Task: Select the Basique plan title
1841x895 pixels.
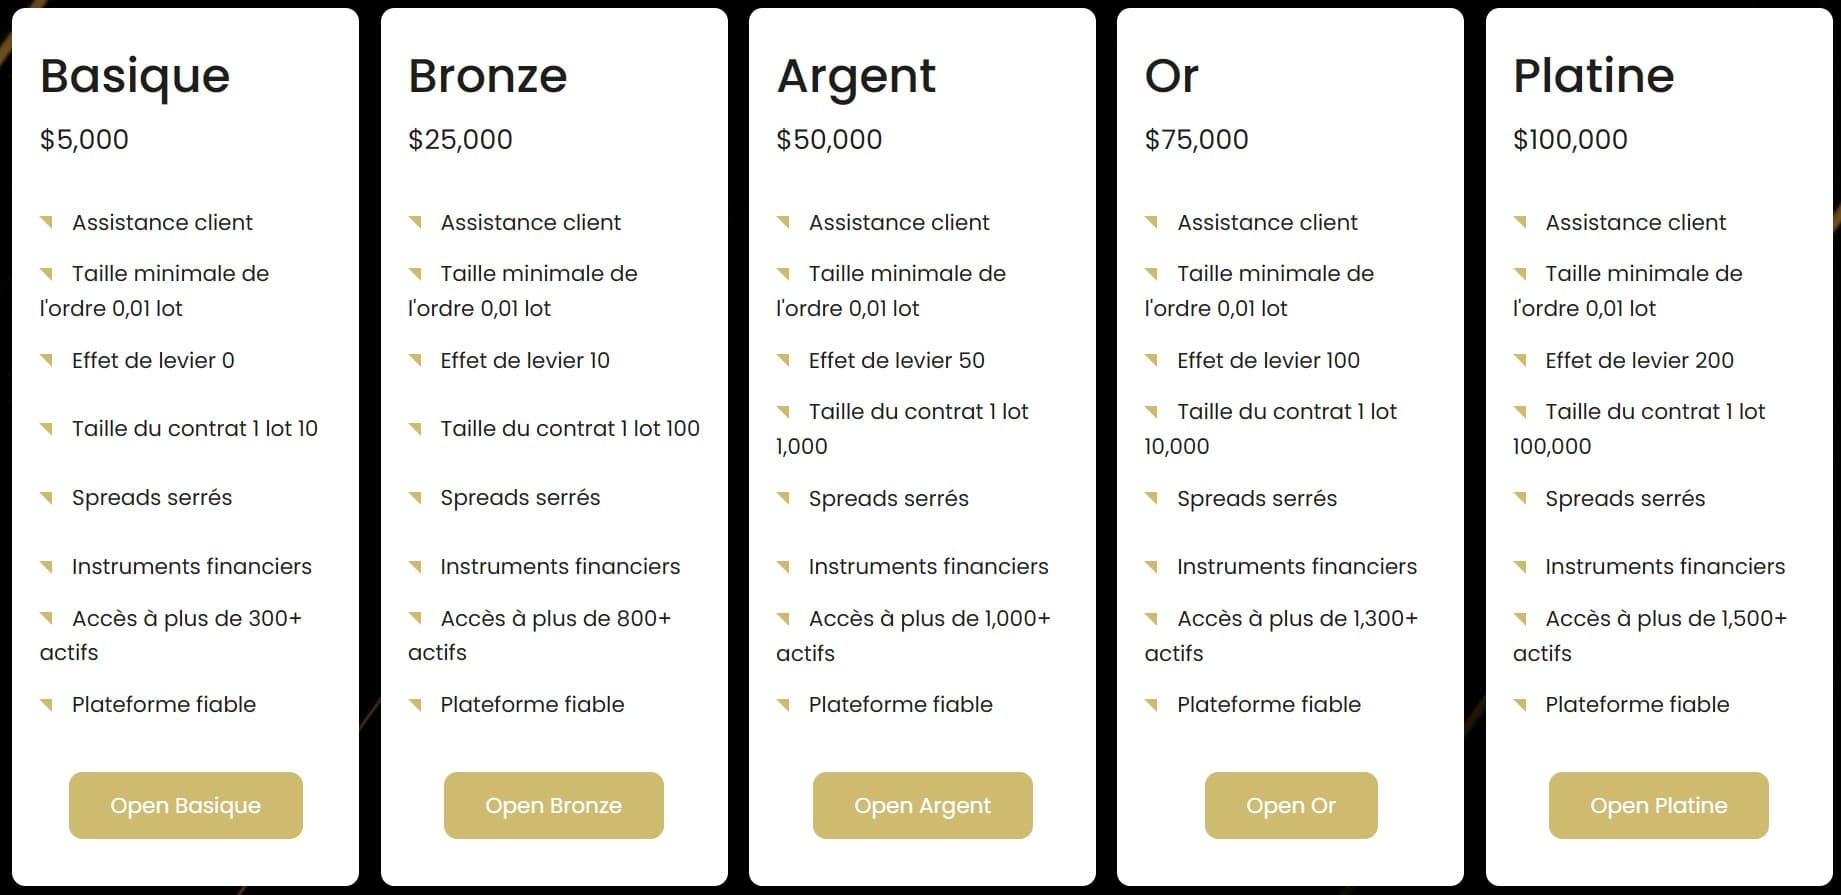Action: tap(133, 75)
